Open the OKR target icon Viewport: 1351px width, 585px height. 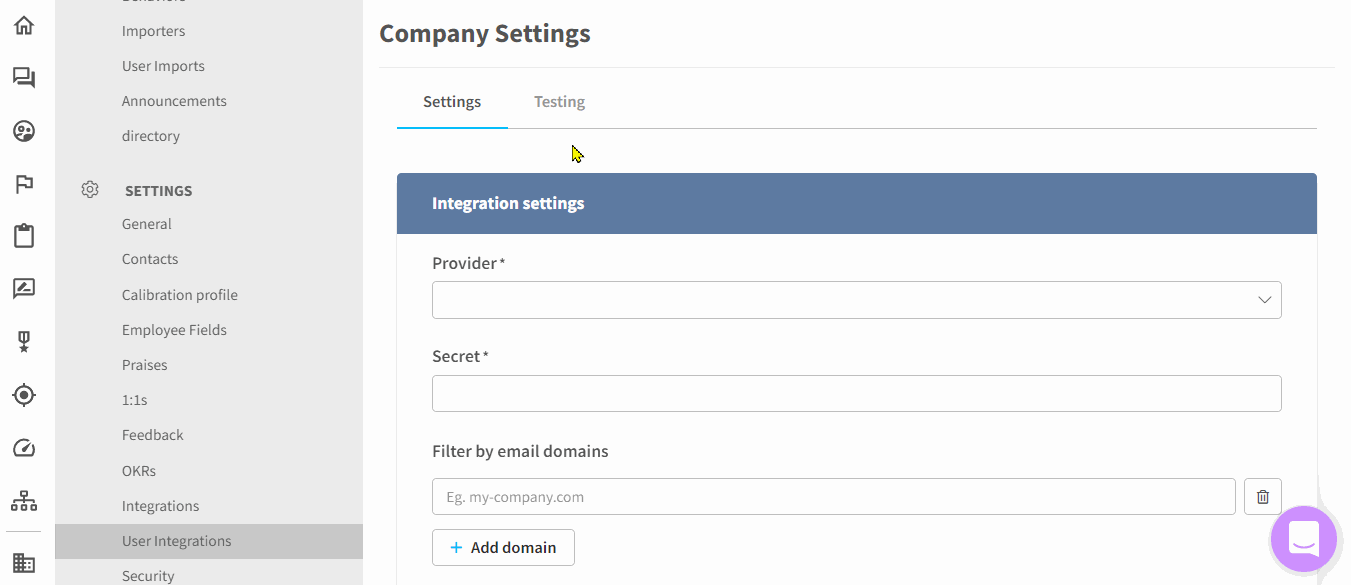tap(23, 394)
